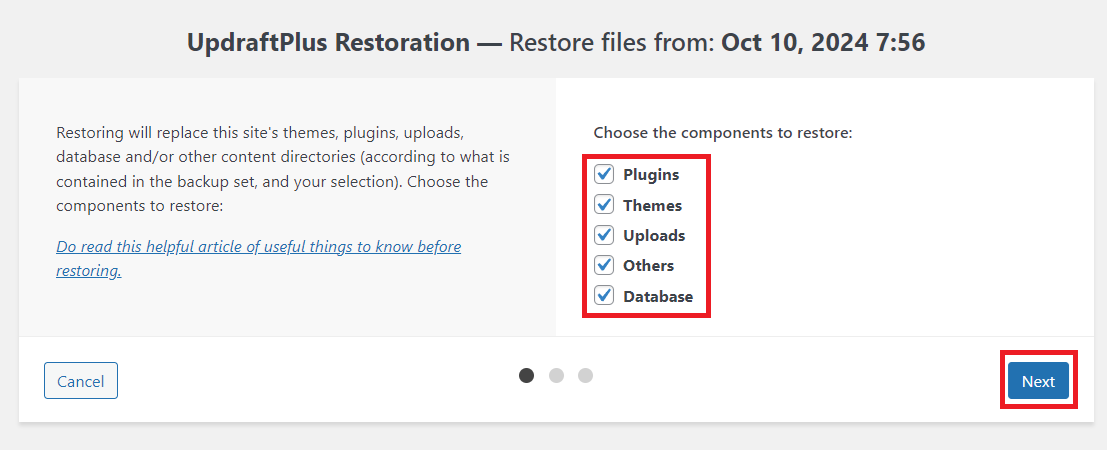1107x450 pixels.
Task: Click the bold Themes label text
Action: (652, 205)
